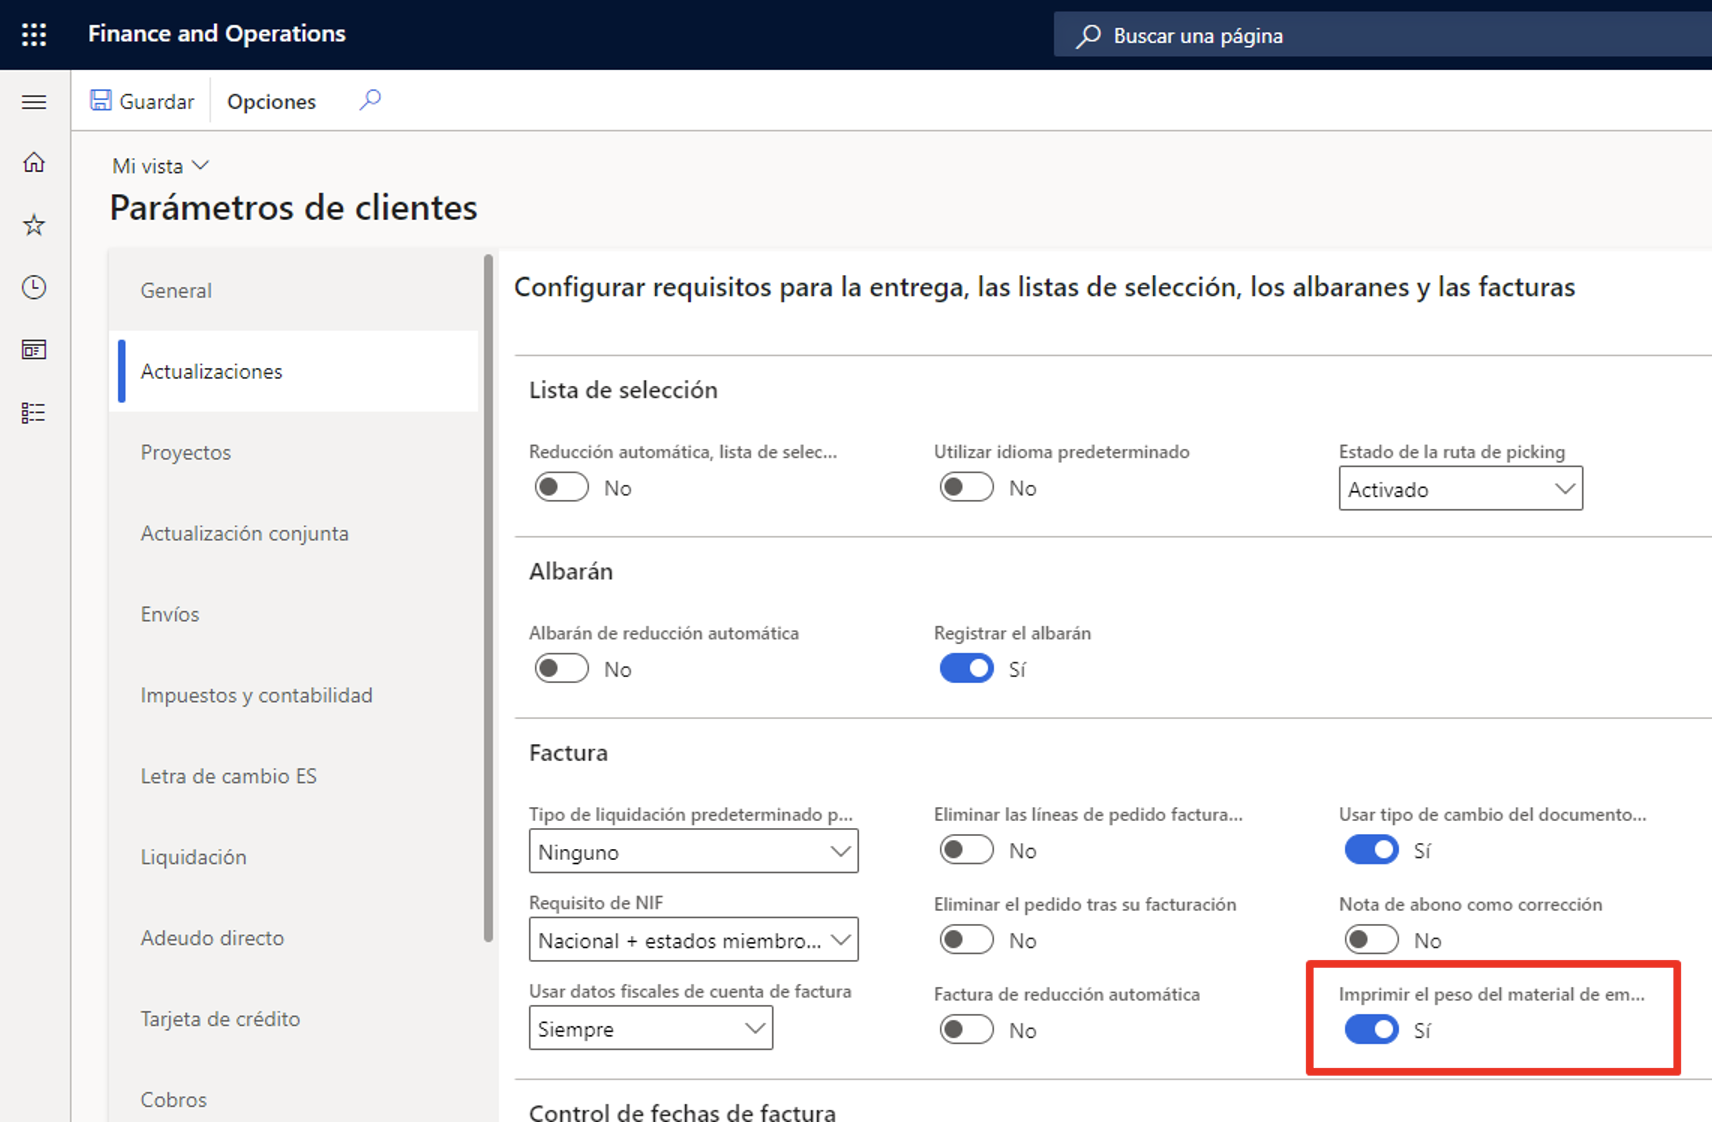Open the app launcher waffle icon
Image resolution: width=1712 pixels, height=1126 pixels.
[34, 35]
